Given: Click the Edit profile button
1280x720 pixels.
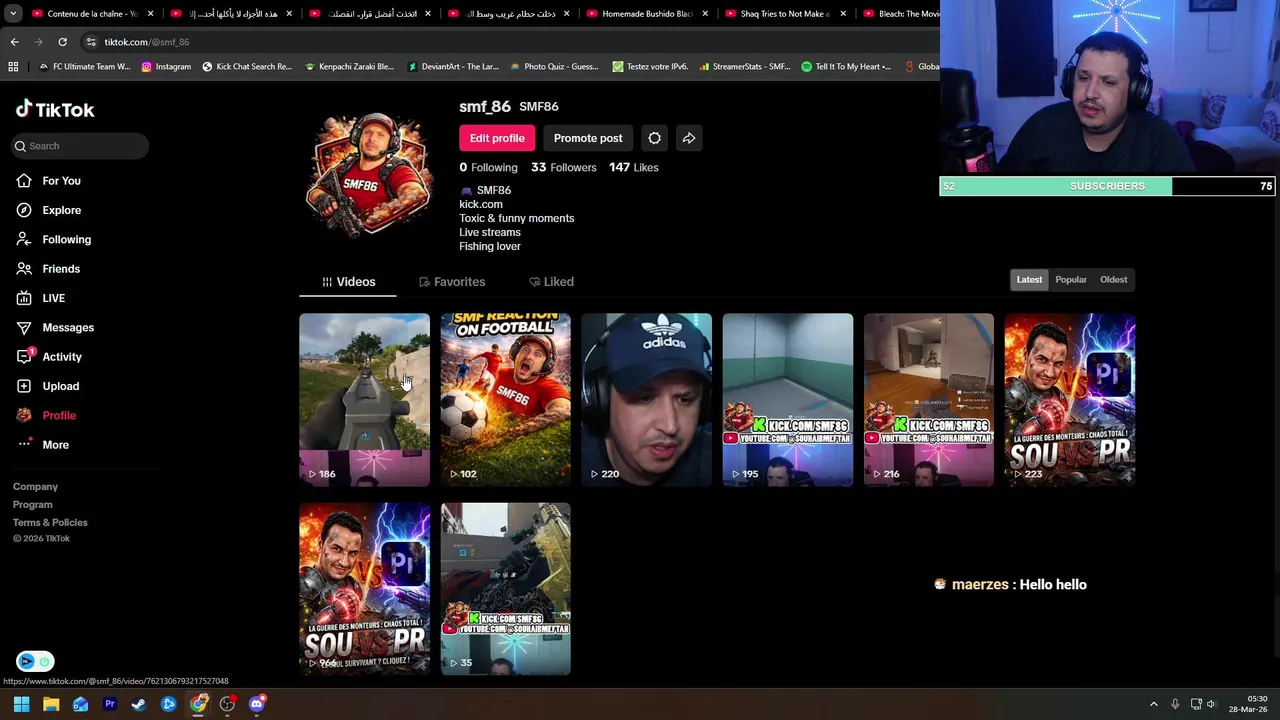Looking at the screenshot, I should click(x=497, y=138).
